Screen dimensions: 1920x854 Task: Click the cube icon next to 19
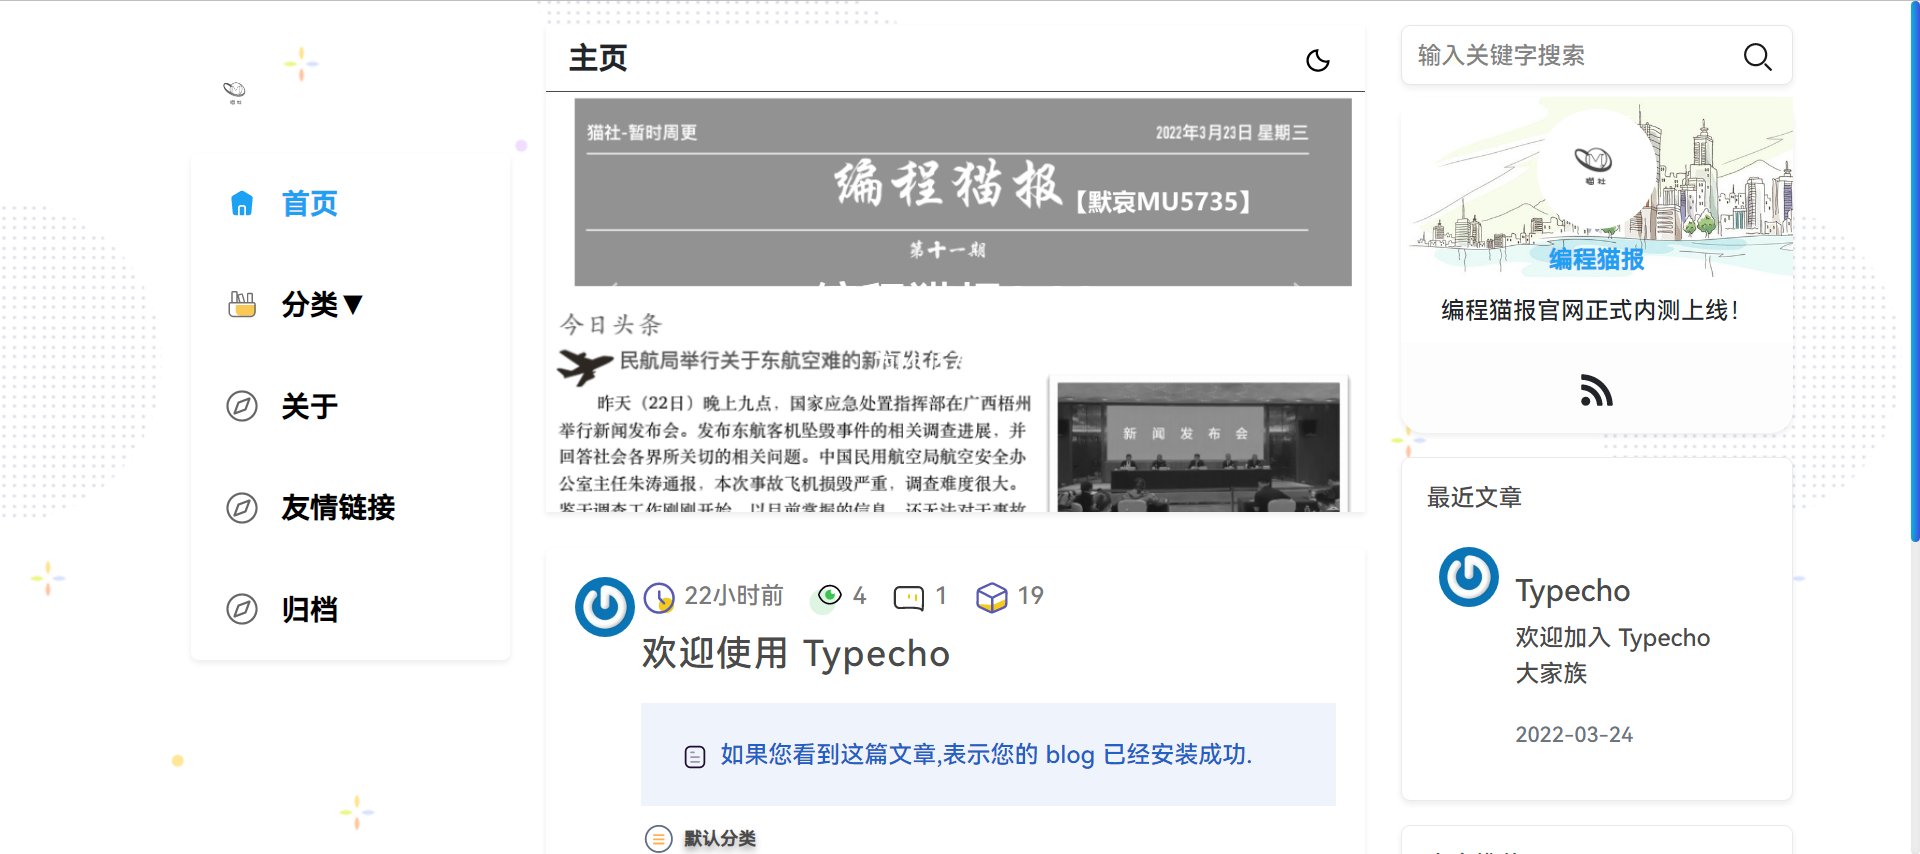(991, 597)
